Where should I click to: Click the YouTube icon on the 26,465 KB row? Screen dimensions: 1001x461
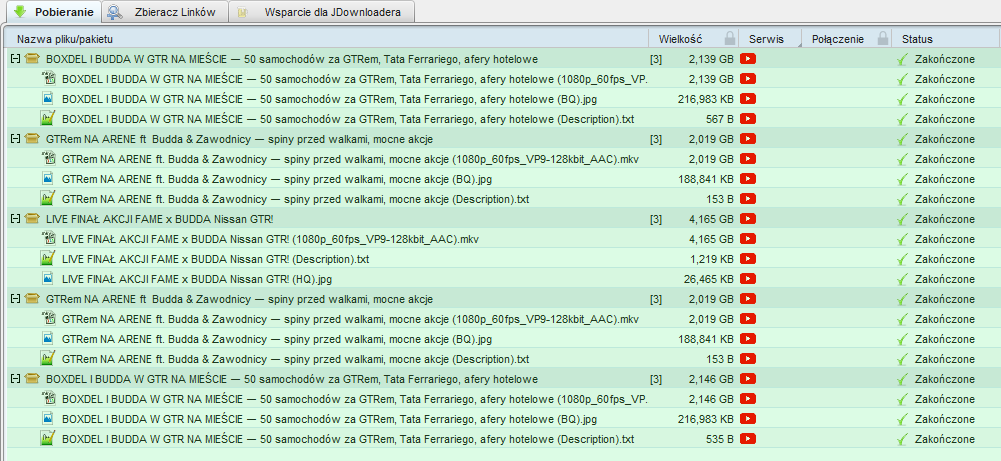[x=747, y=279]
